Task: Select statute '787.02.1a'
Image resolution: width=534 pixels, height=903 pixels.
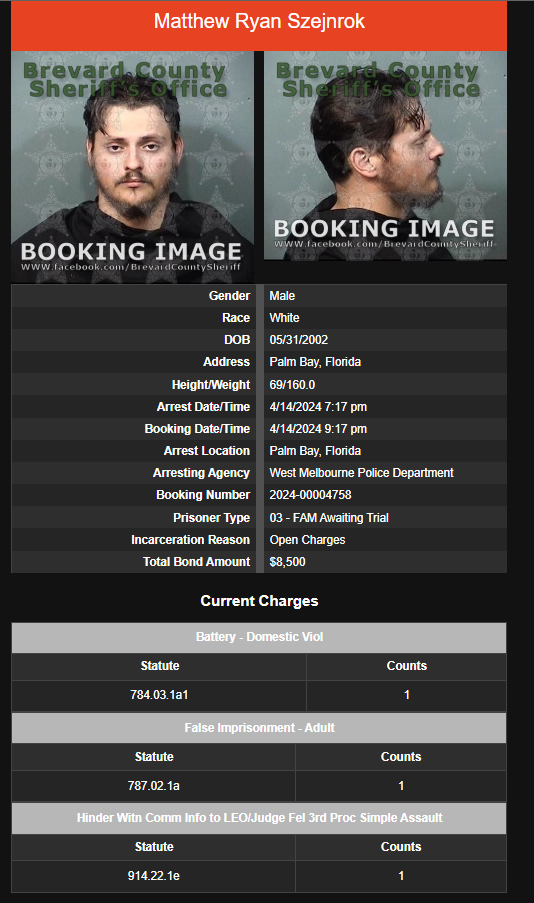Action: pyautogui.click(x=154, y=786)
